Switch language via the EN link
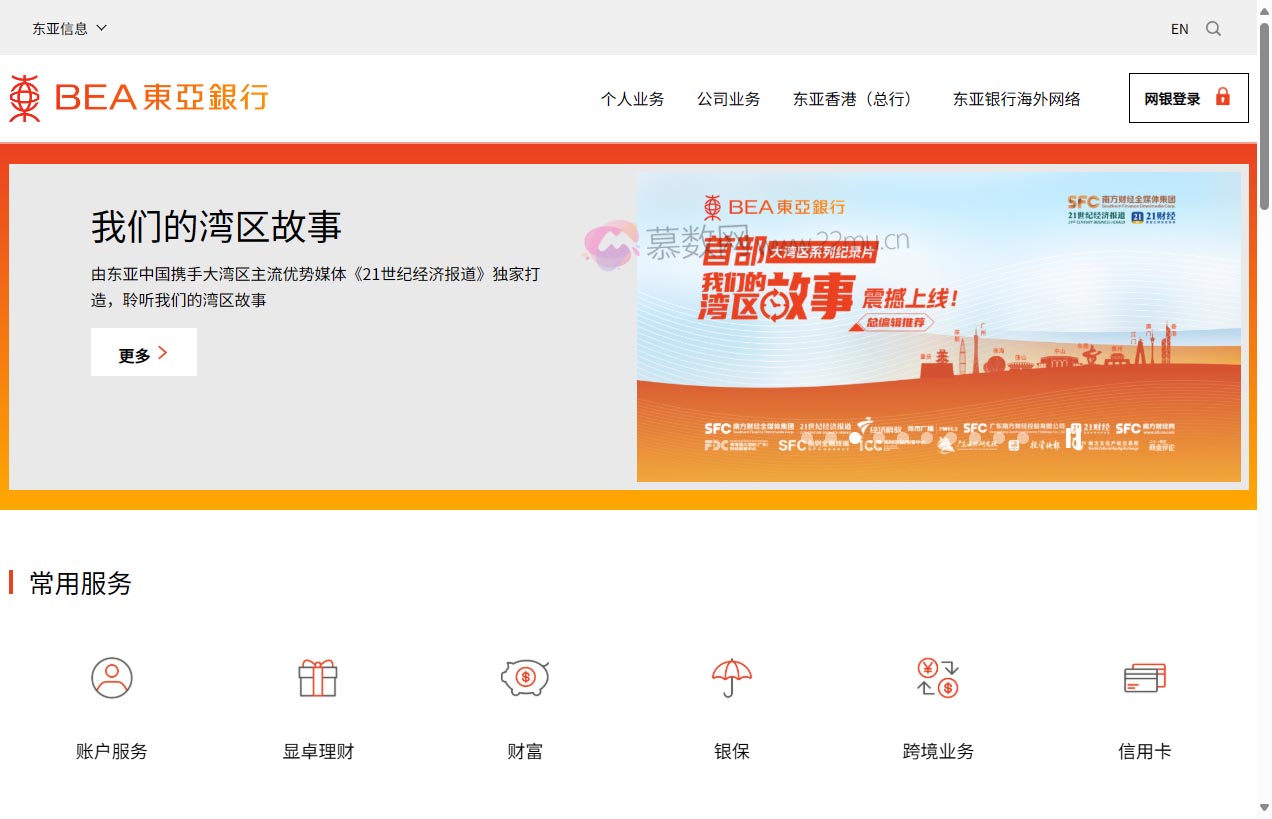The height and width of the screenshot is (819, 1272). (x=1179, y=28)
